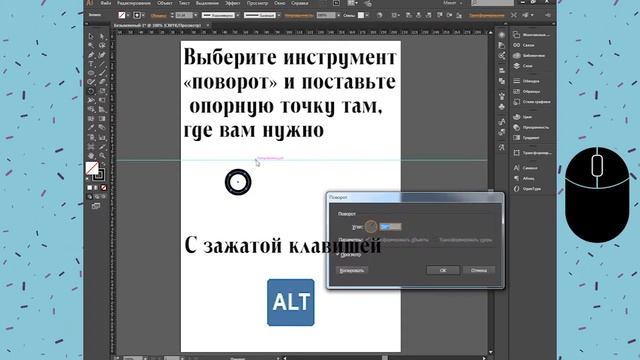Open the Стиль graphic style dropdown

pos(367,15)
